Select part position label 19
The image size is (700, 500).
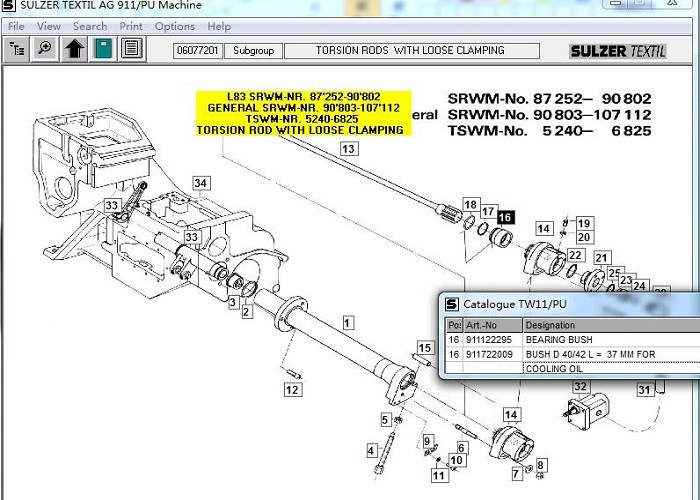coord(584,223)
